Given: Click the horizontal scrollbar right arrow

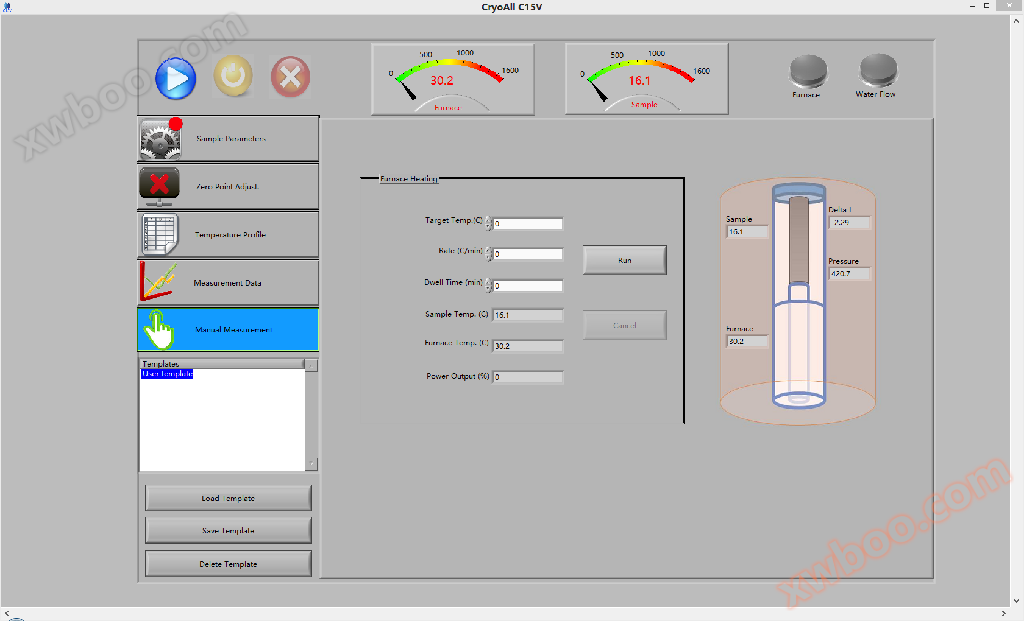Looking at the screenshot, I should click(x=1004, y=613).
